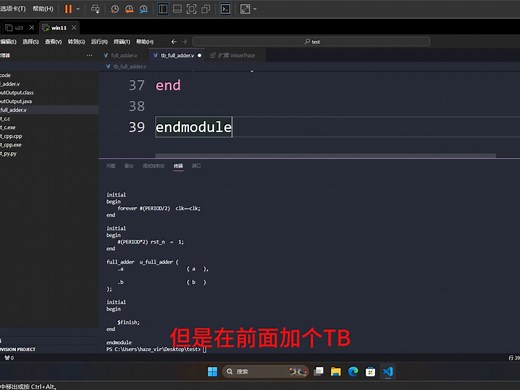This screenshot has width=520, height=390.
Task: Open the snapshot manager
Action: click(x=144, y=9)
